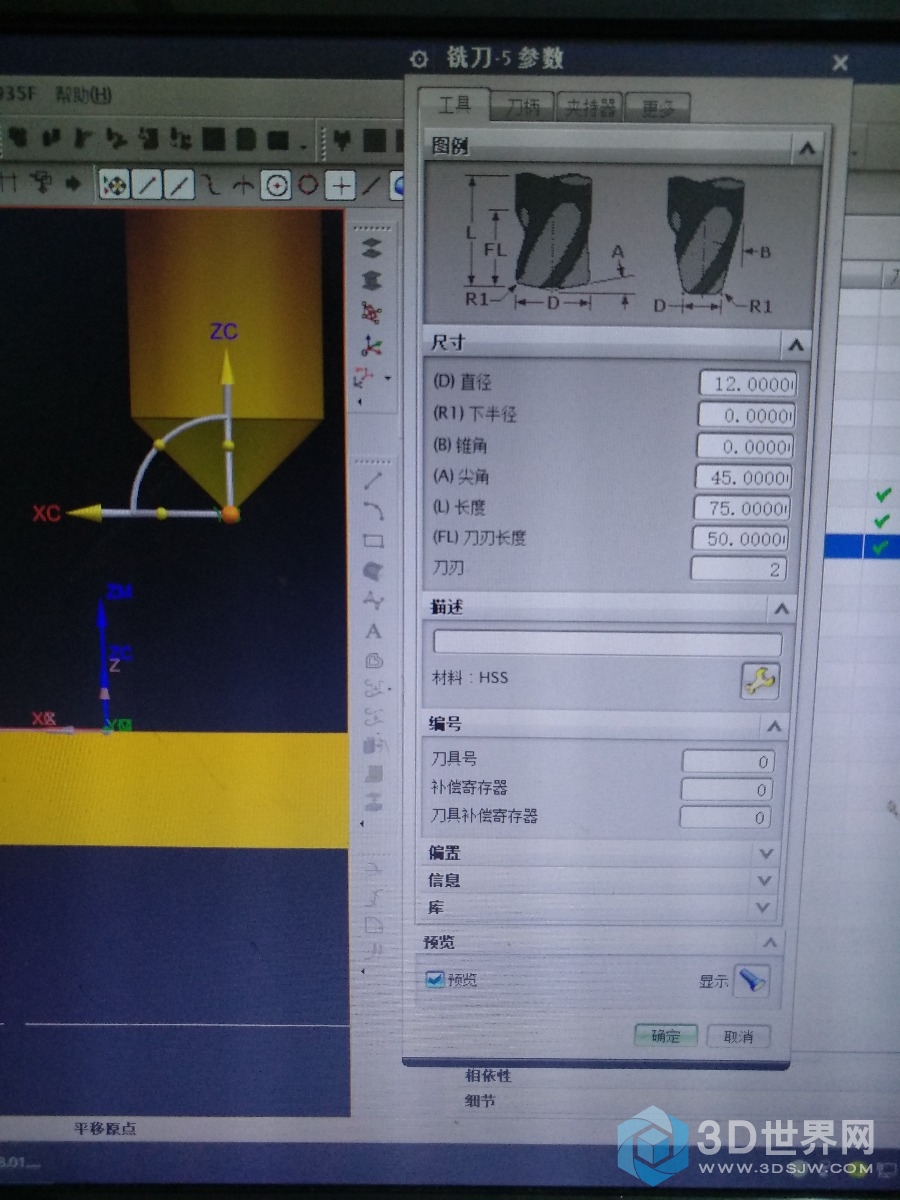Screen dimensions: 900x1200
Task: Open the tool material wrench icon
Action: [760, 681]
